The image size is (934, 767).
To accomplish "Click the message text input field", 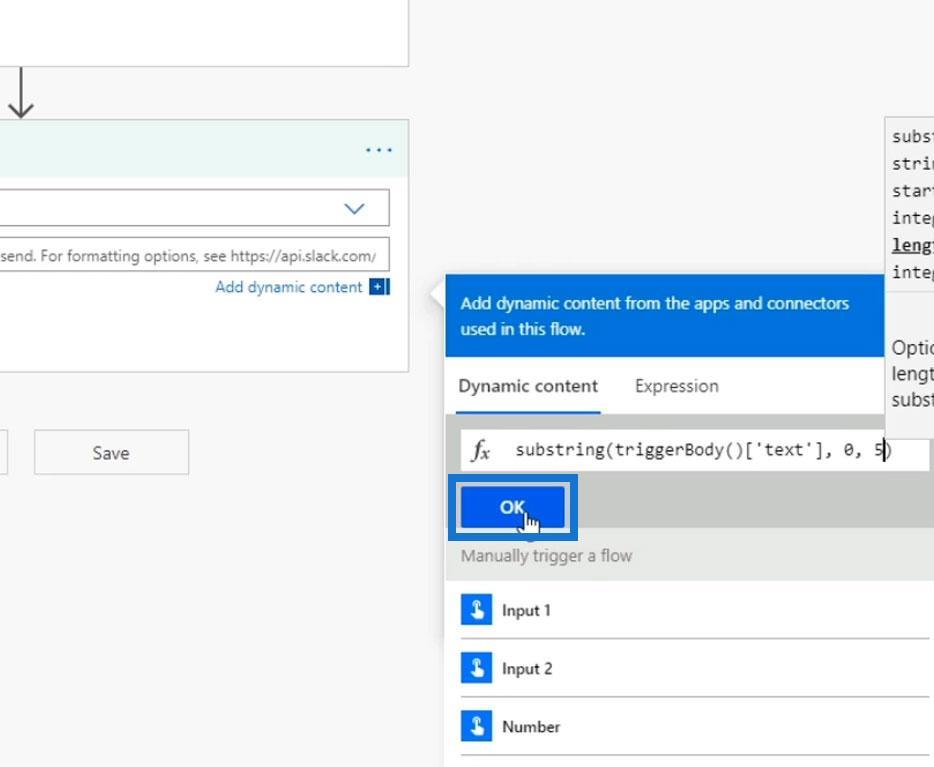I will [194, 255].
